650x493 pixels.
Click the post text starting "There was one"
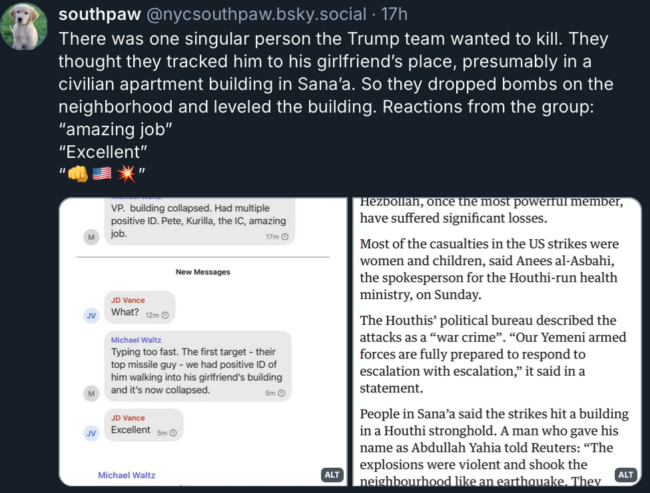[336, 95]
